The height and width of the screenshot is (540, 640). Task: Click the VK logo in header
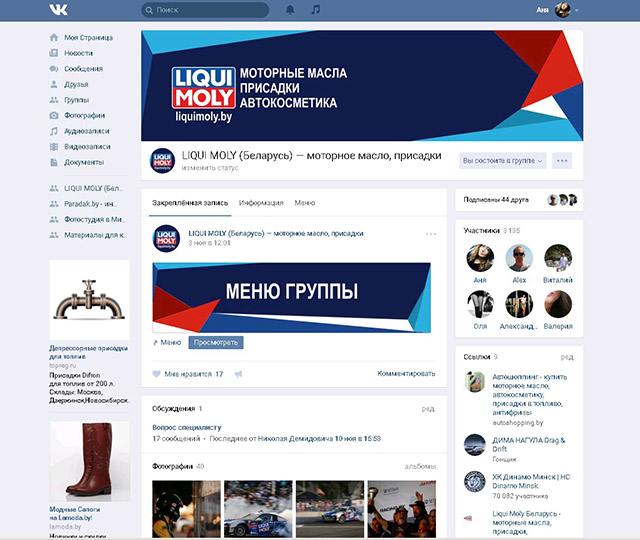tap(58, 10)
